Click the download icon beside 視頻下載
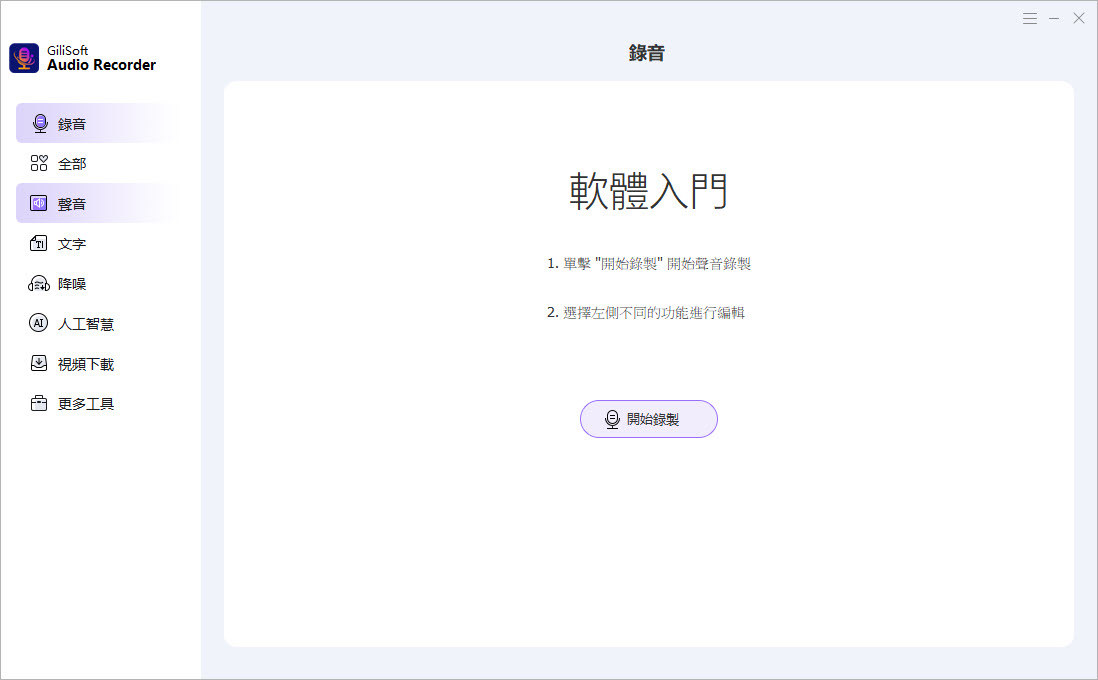The image size is (1098, 680). coord(39,363)
